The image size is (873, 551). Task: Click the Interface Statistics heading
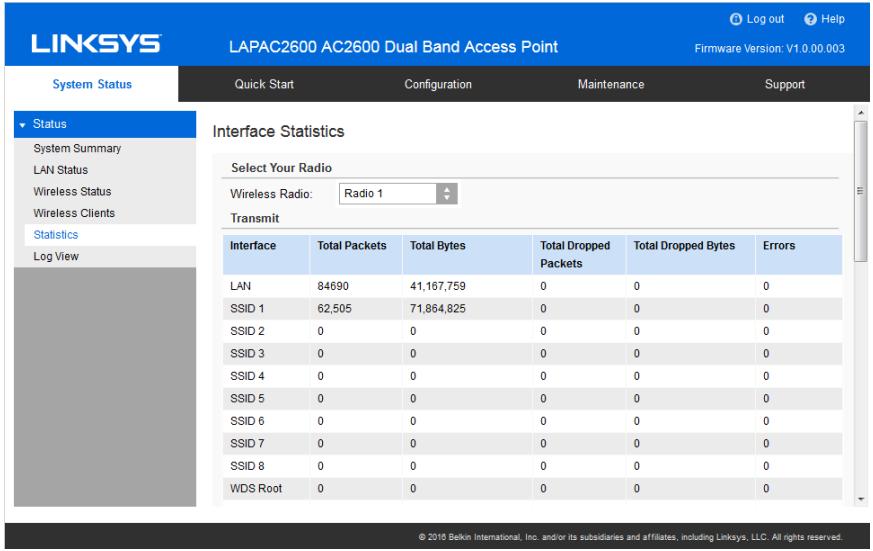pos(278,131)
